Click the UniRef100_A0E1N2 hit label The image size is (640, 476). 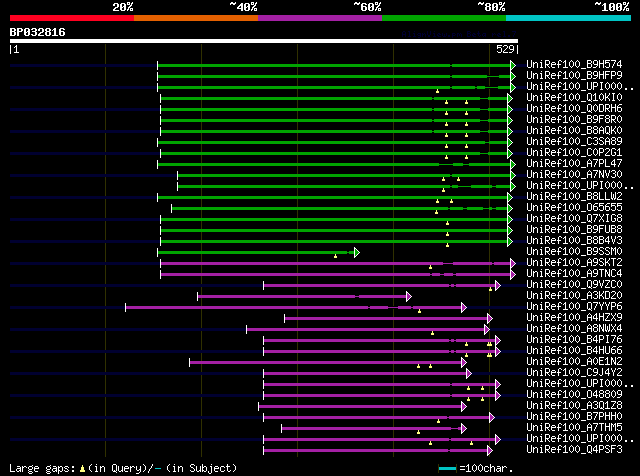pyautogui.click(x=574, y=361)
